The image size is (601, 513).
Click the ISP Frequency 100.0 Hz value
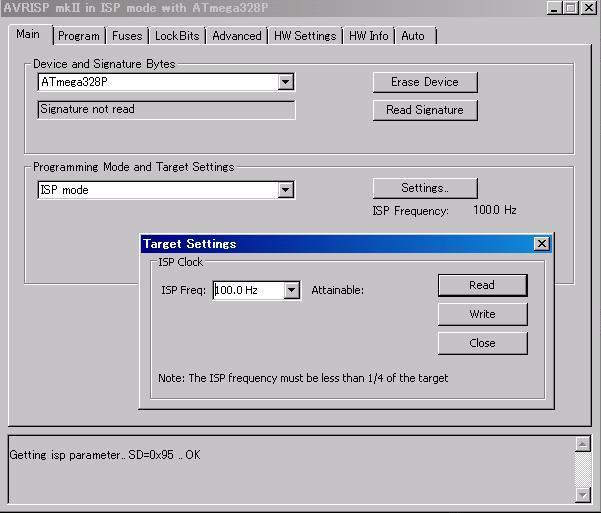point(494,210)
